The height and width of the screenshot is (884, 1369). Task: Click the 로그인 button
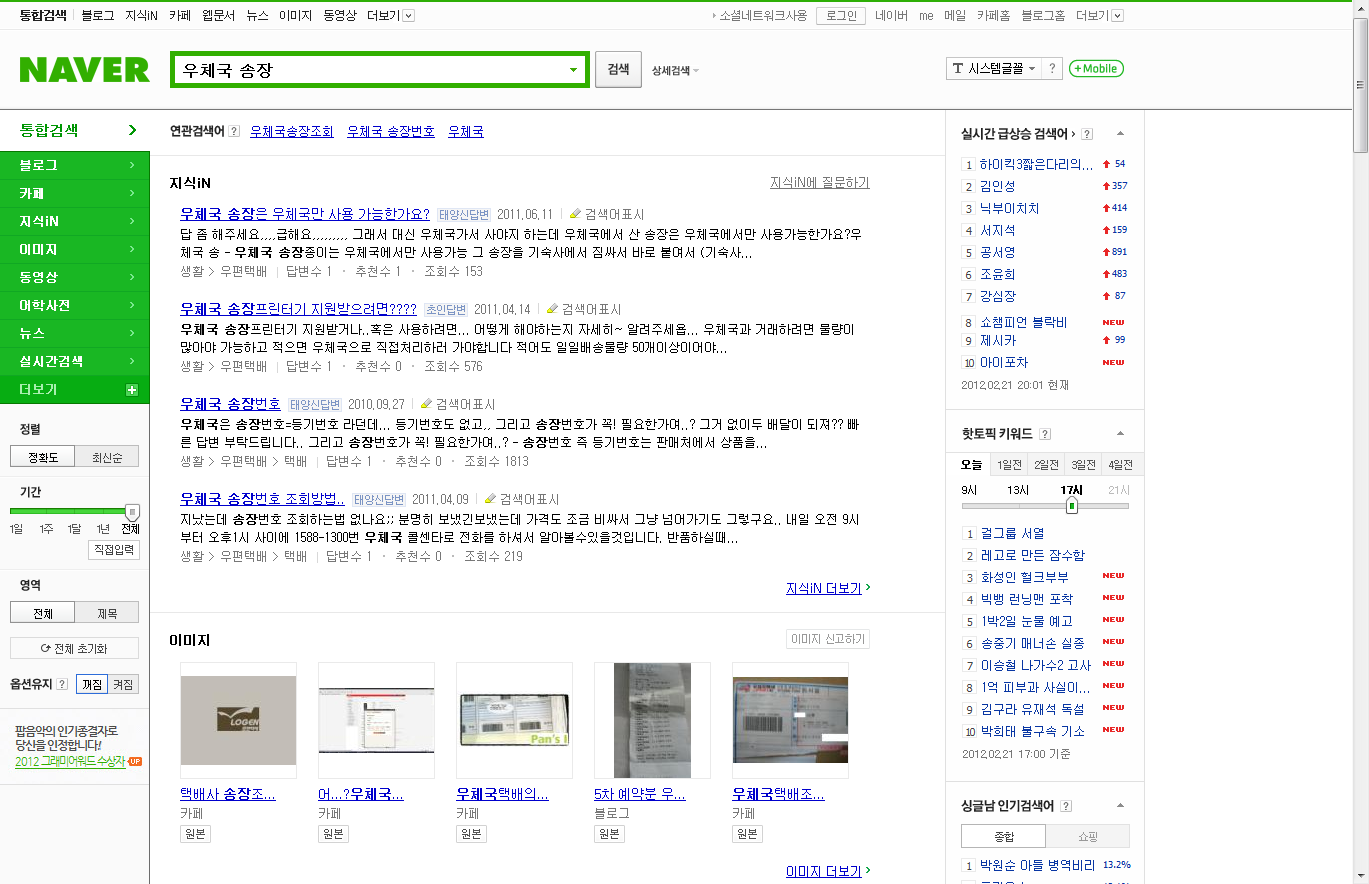(x=841, y=16)
